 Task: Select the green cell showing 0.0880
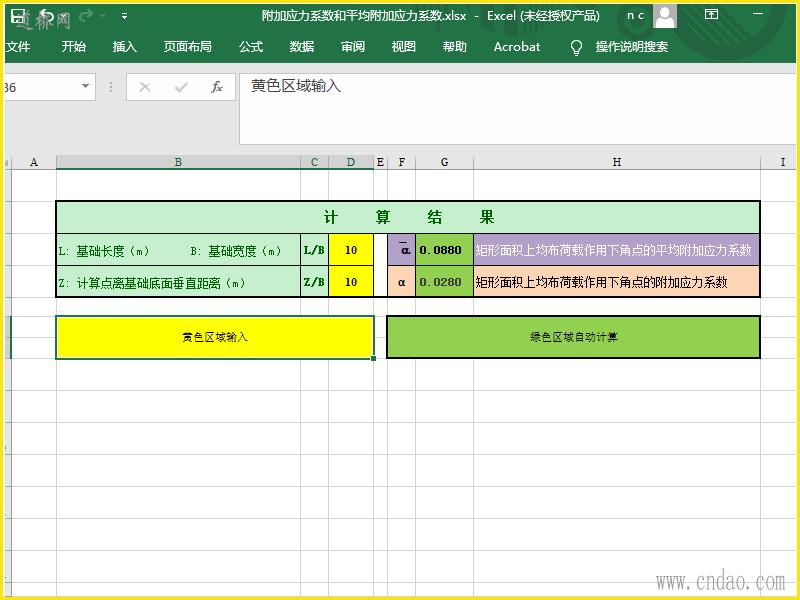pos(444,250)
